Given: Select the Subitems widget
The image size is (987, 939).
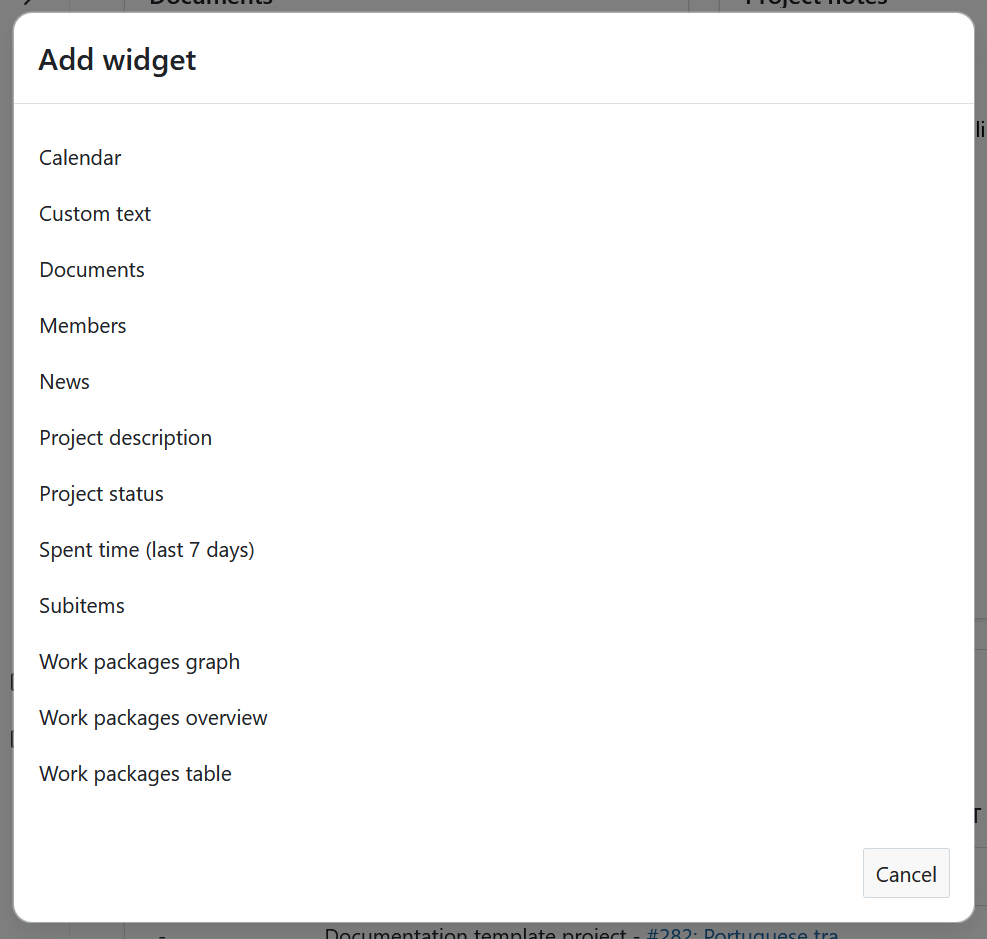Looking at the screenshot, I should click(81, 605).
